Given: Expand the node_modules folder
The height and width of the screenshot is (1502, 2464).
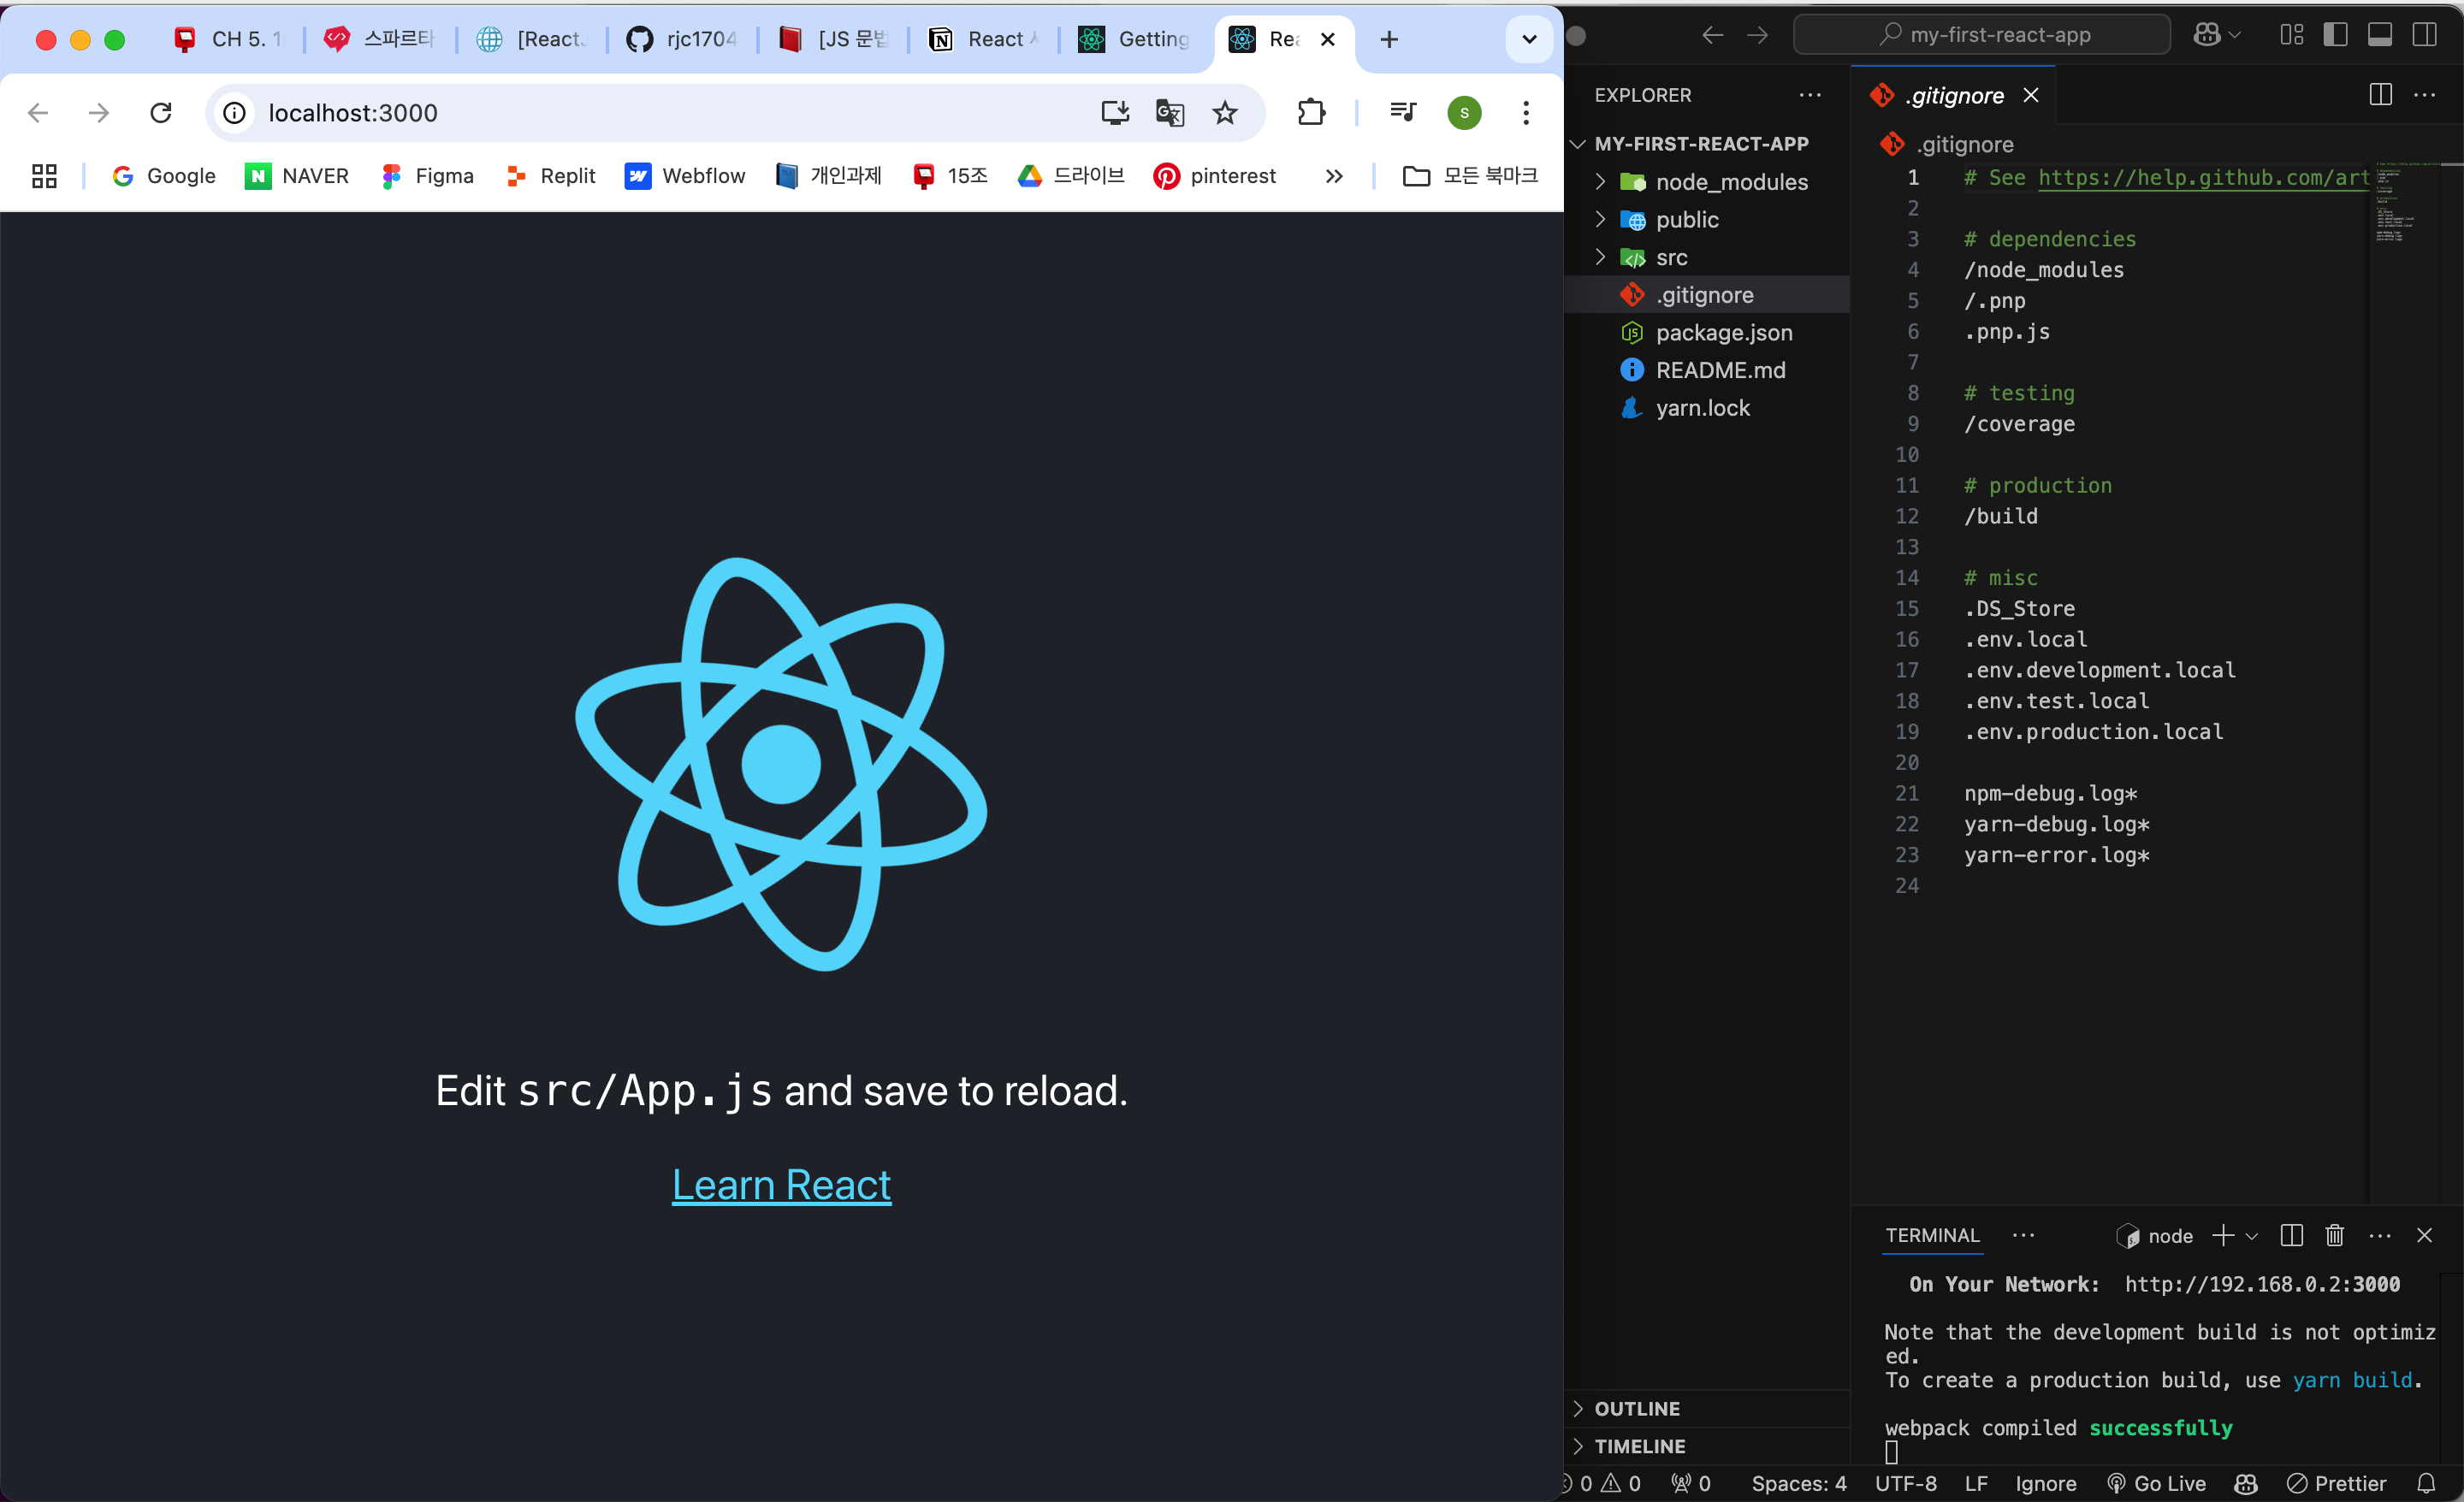Looking at the screenshot, I should point(1731,182).
